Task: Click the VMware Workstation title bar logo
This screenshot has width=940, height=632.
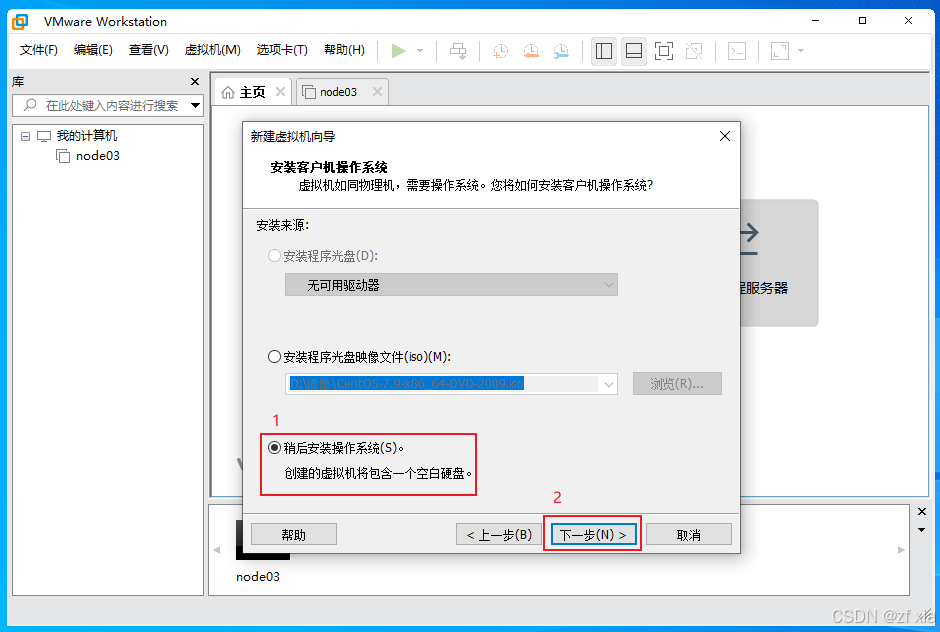Action: (x=20, y=22)
